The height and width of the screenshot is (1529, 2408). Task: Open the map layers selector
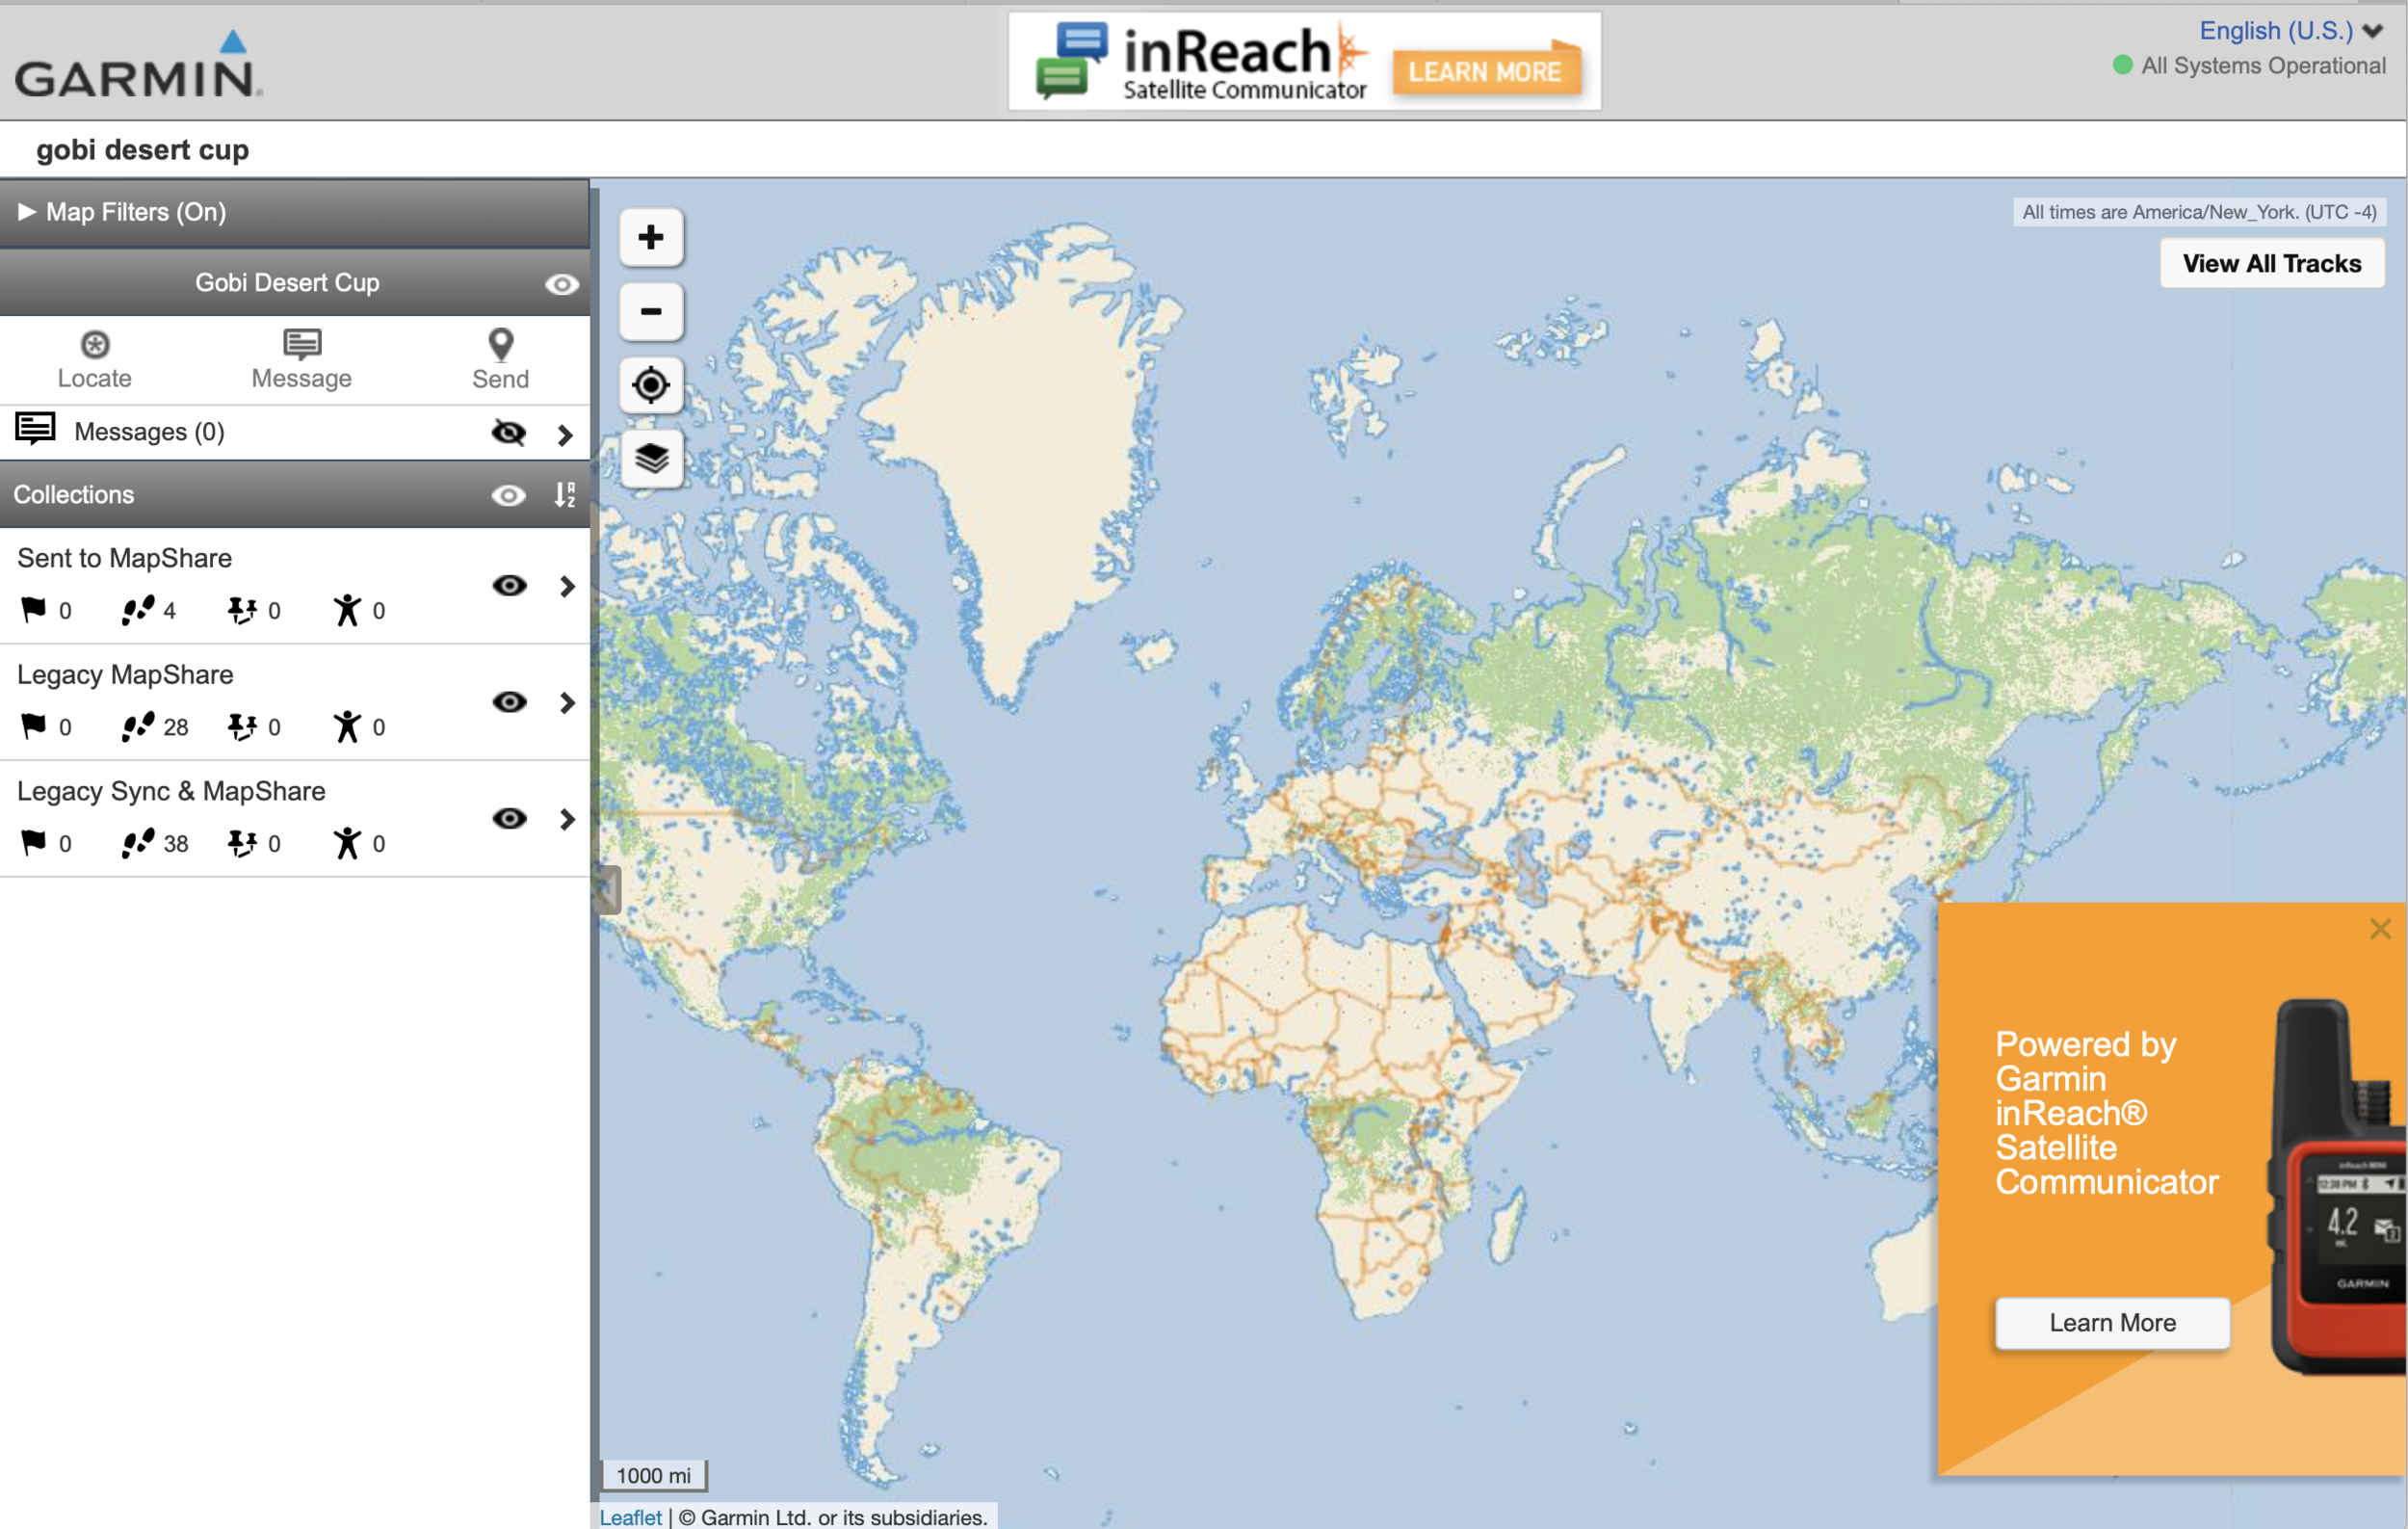pyautogui.click(x=651, y=458)
